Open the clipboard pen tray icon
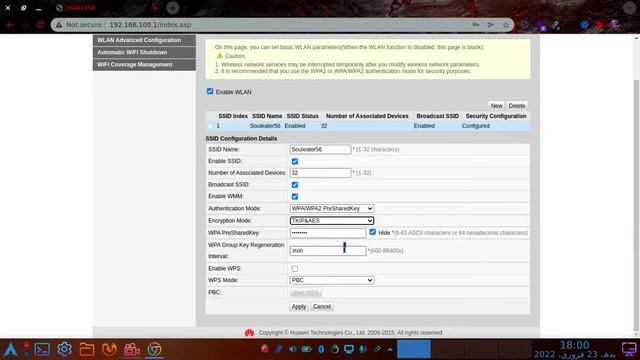640x360 pixels. [278, 349]
